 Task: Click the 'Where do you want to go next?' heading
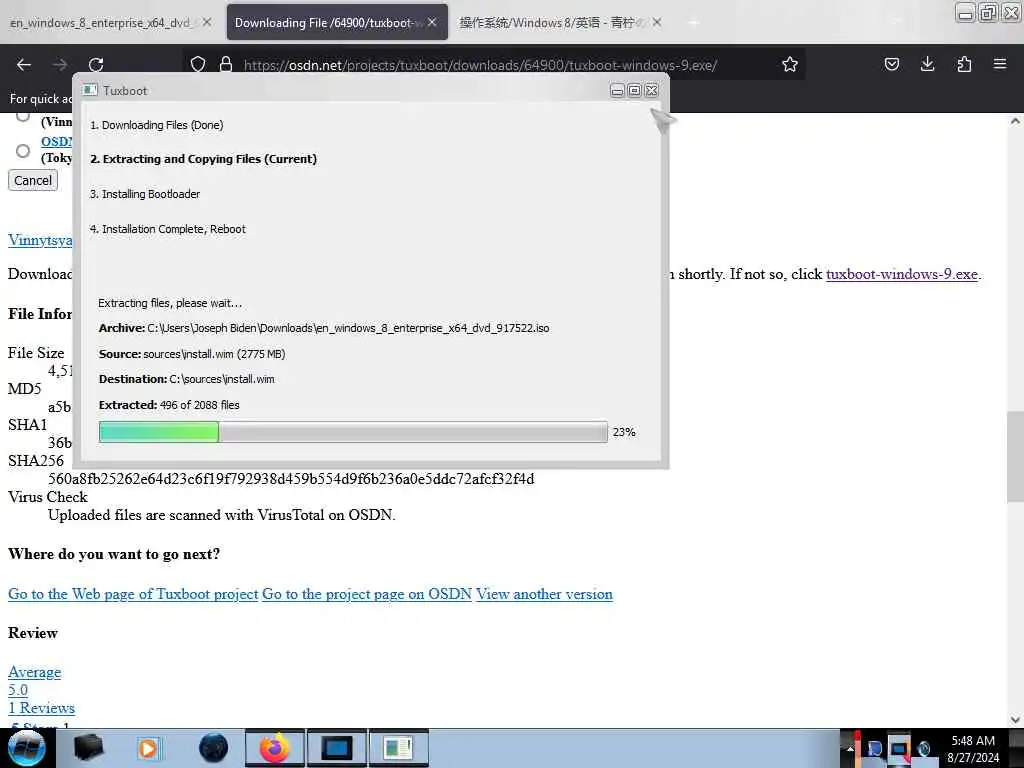click(114, 554)
